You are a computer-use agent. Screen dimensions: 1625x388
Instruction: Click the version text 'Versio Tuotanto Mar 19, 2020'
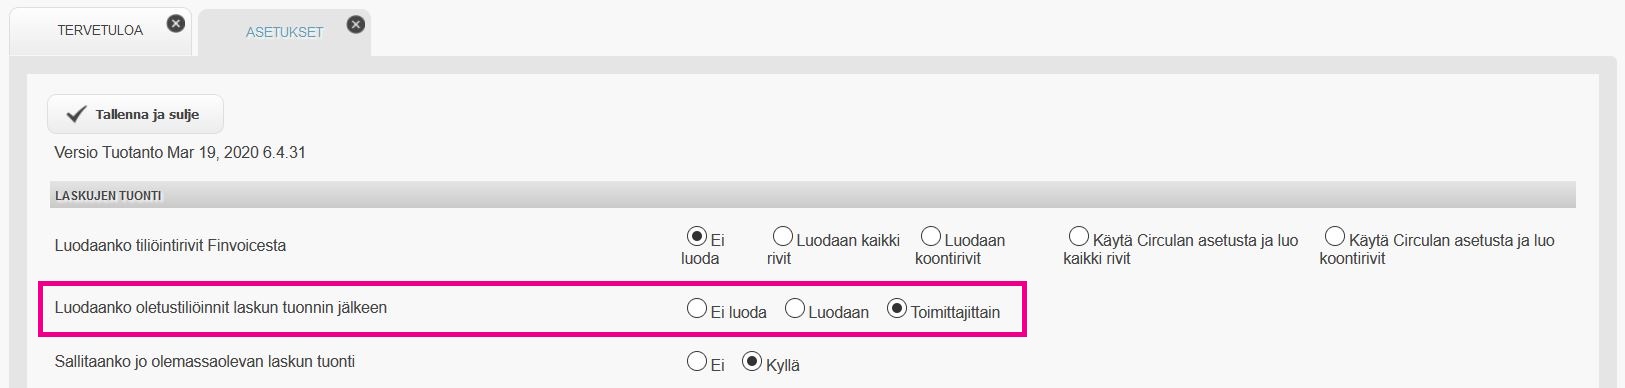(x=156, y=153)
